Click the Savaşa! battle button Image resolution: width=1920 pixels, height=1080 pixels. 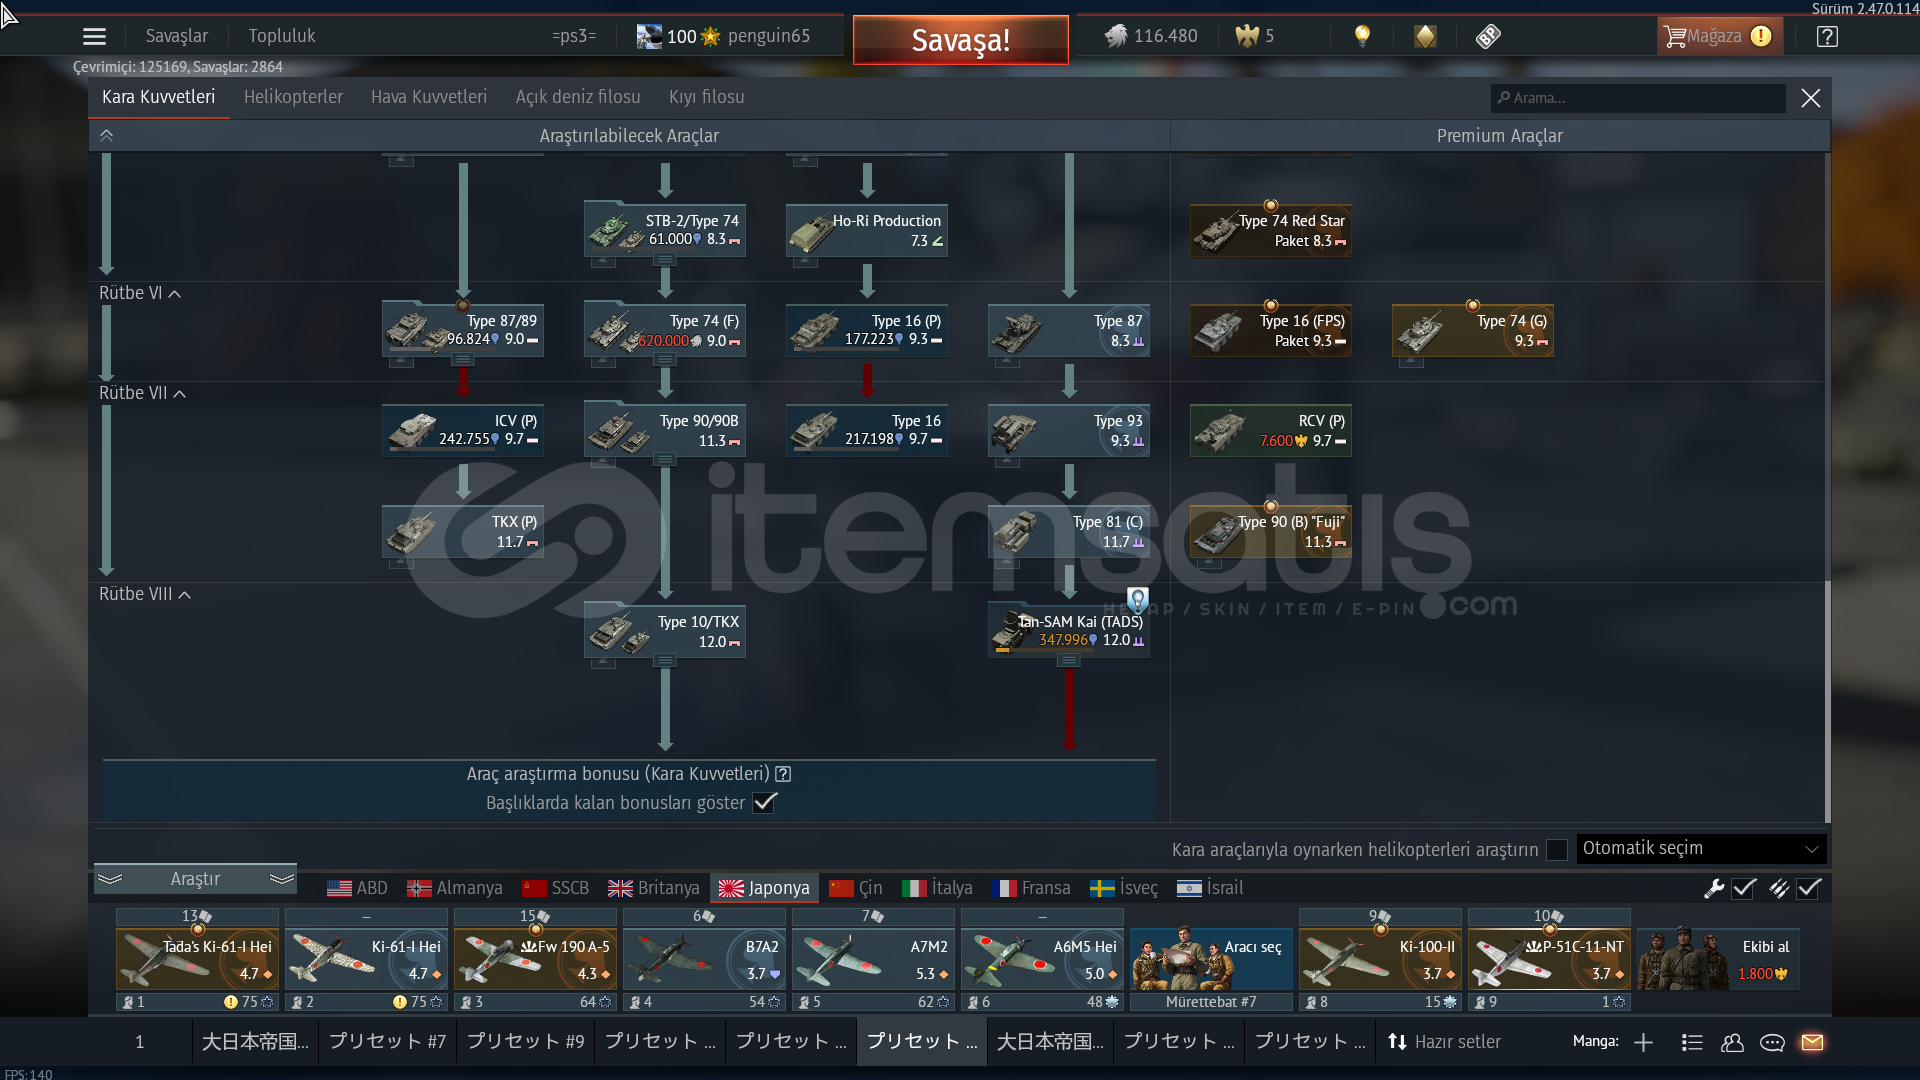tap(961, 40)
